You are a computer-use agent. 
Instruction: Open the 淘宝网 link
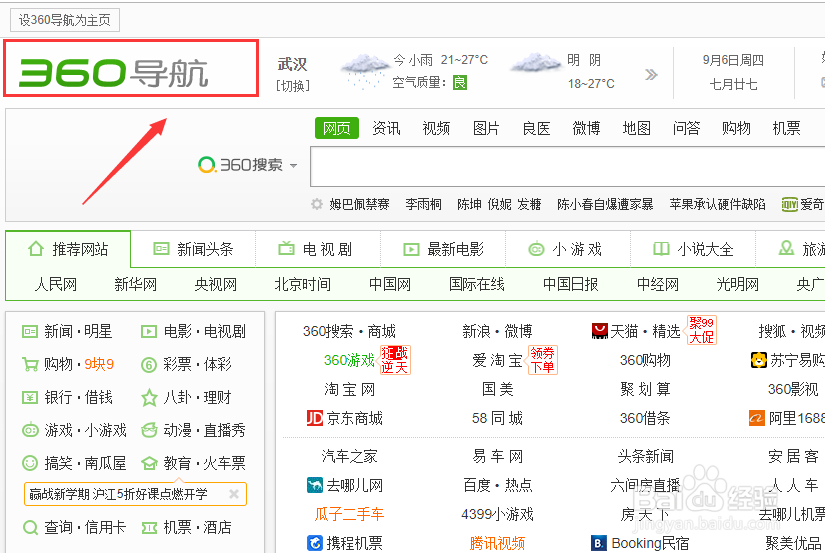tap(349, 389)
